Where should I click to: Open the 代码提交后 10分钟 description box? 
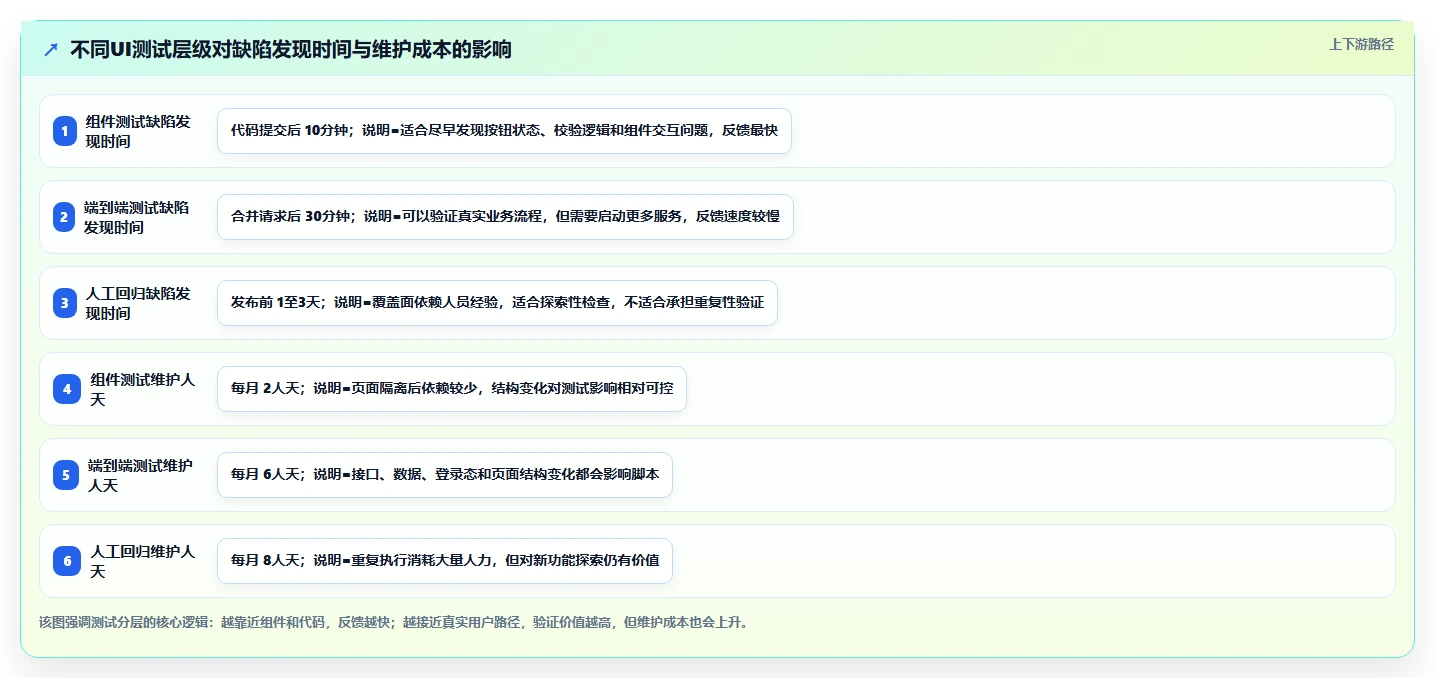tap(504, 131)
